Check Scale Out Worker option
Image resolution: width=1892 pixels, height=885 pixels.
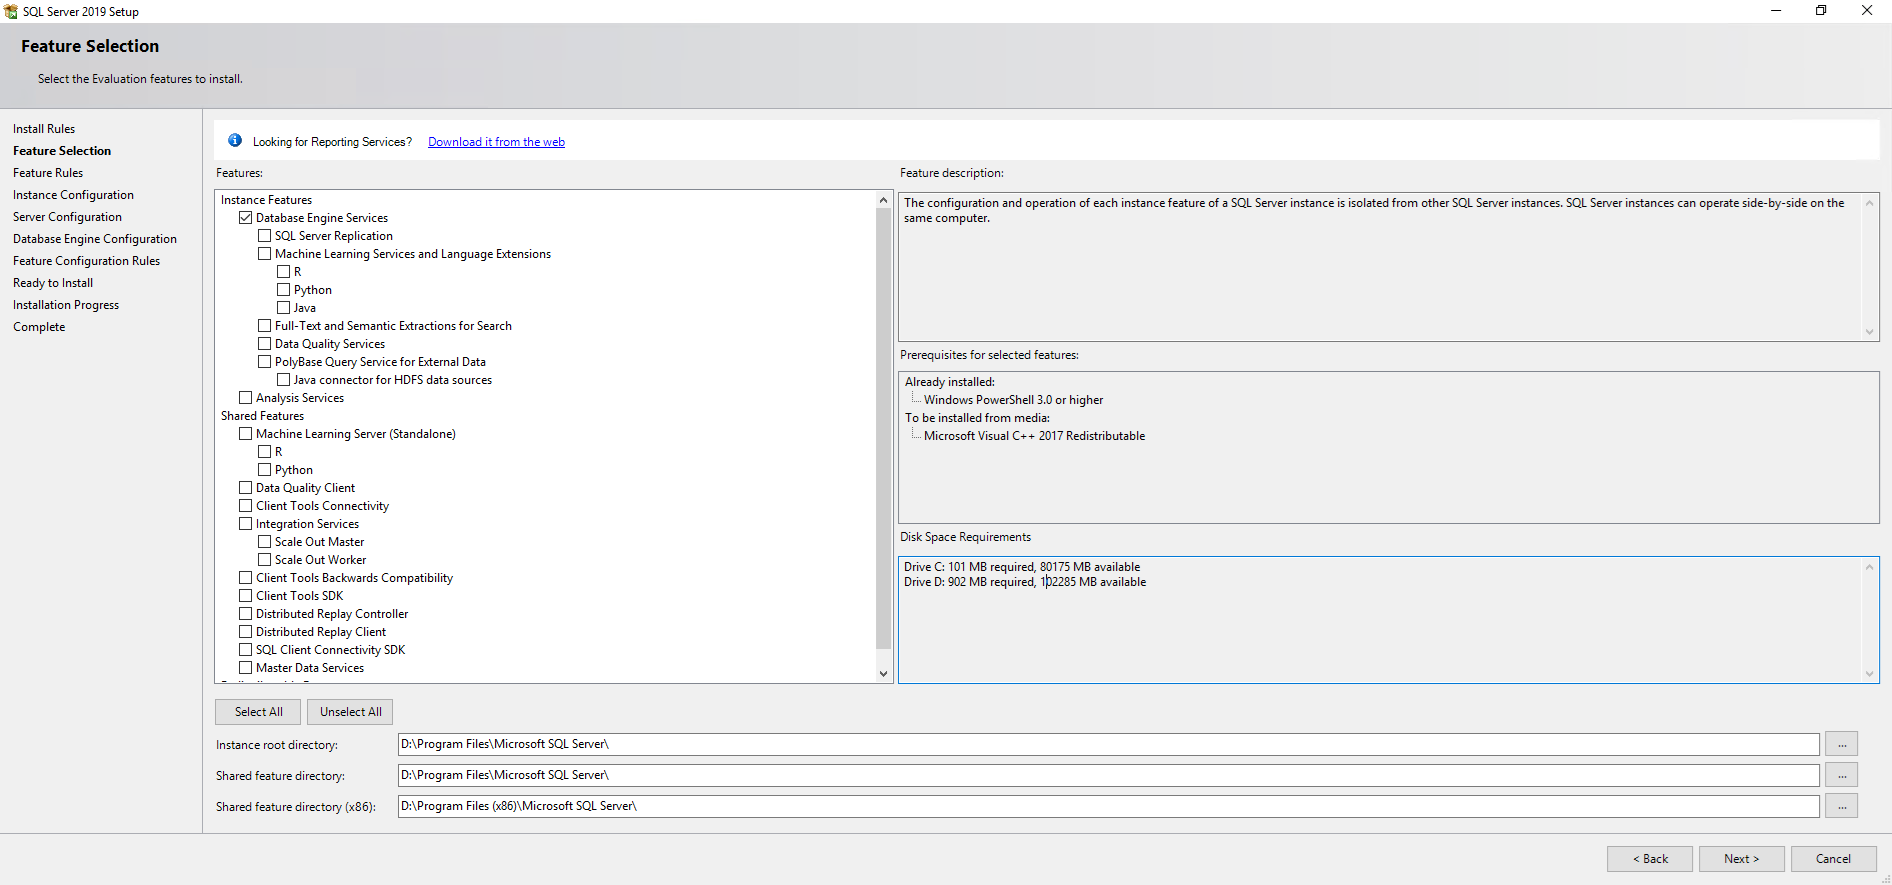click(x=264, y=559)
